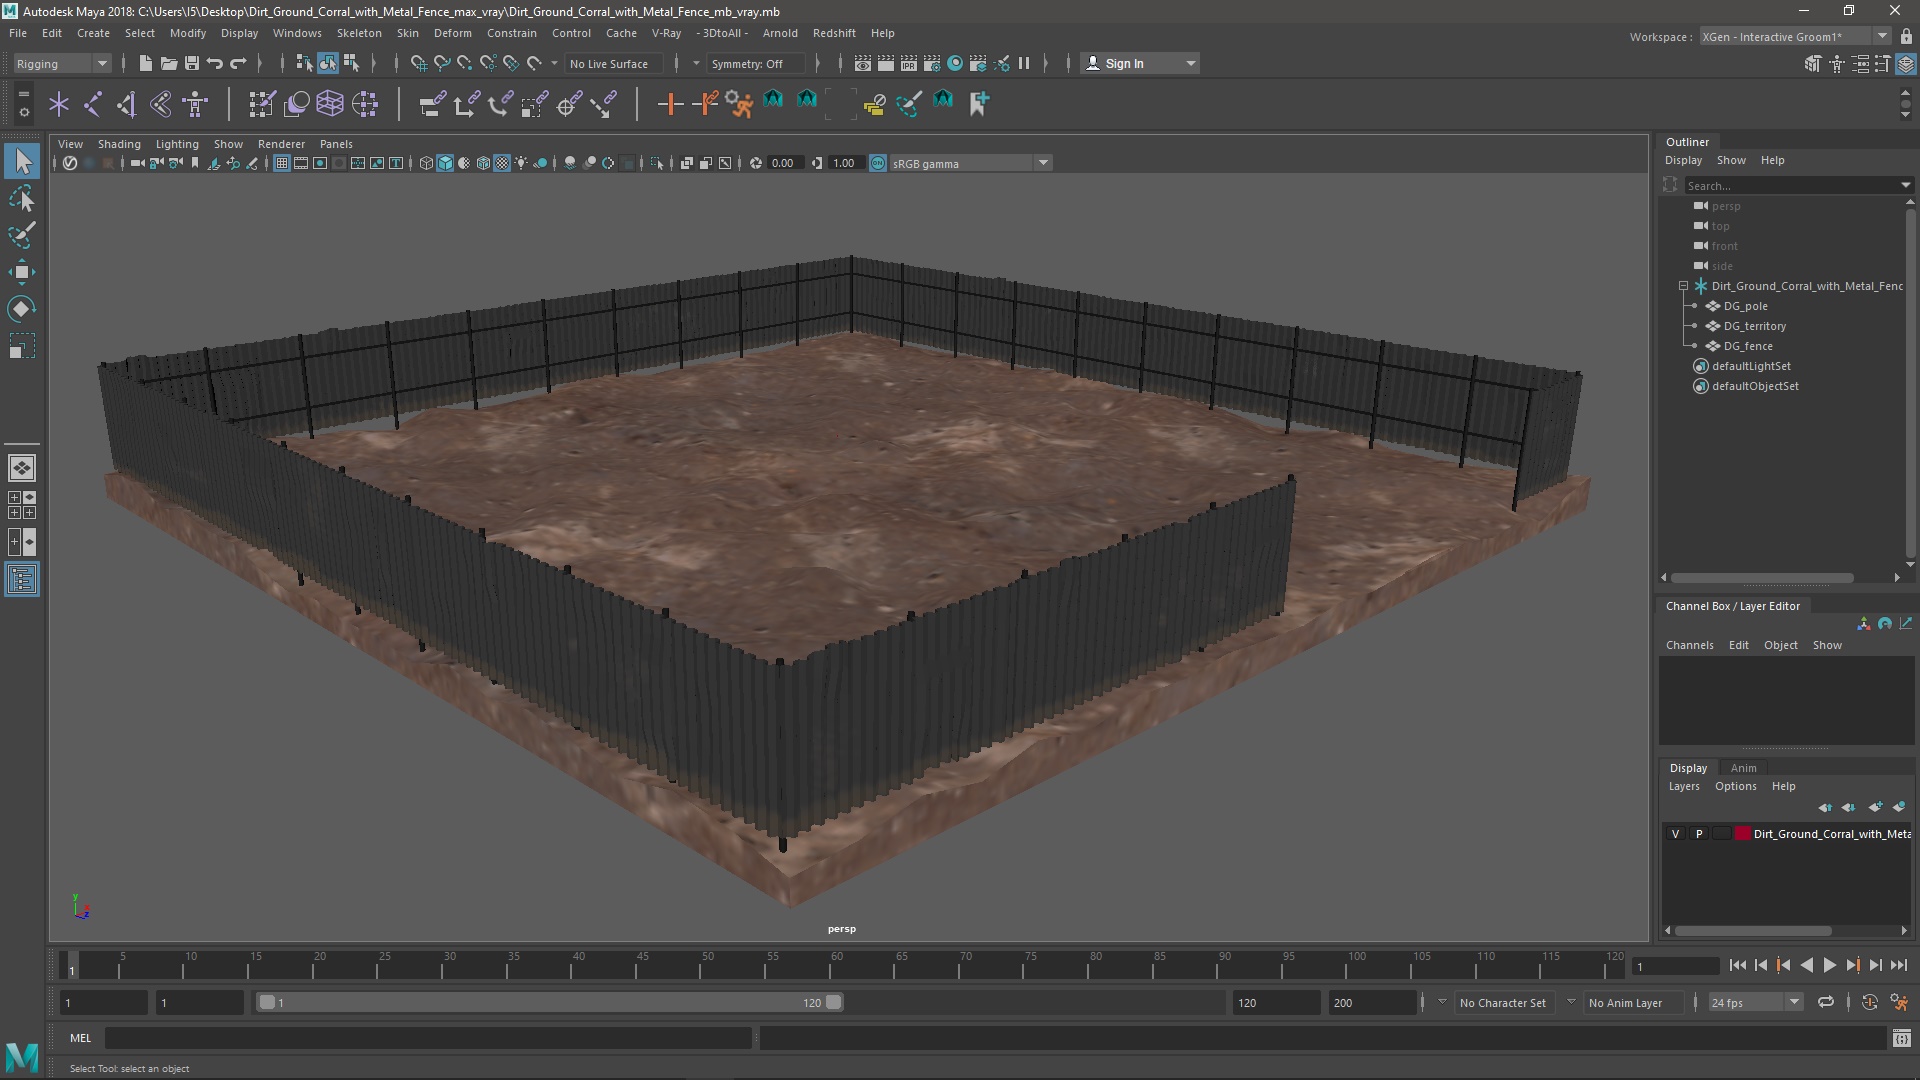The image size is (1920, 1080).
Task: Select DG_territory in the Outliner
Action: (1754, 326)
